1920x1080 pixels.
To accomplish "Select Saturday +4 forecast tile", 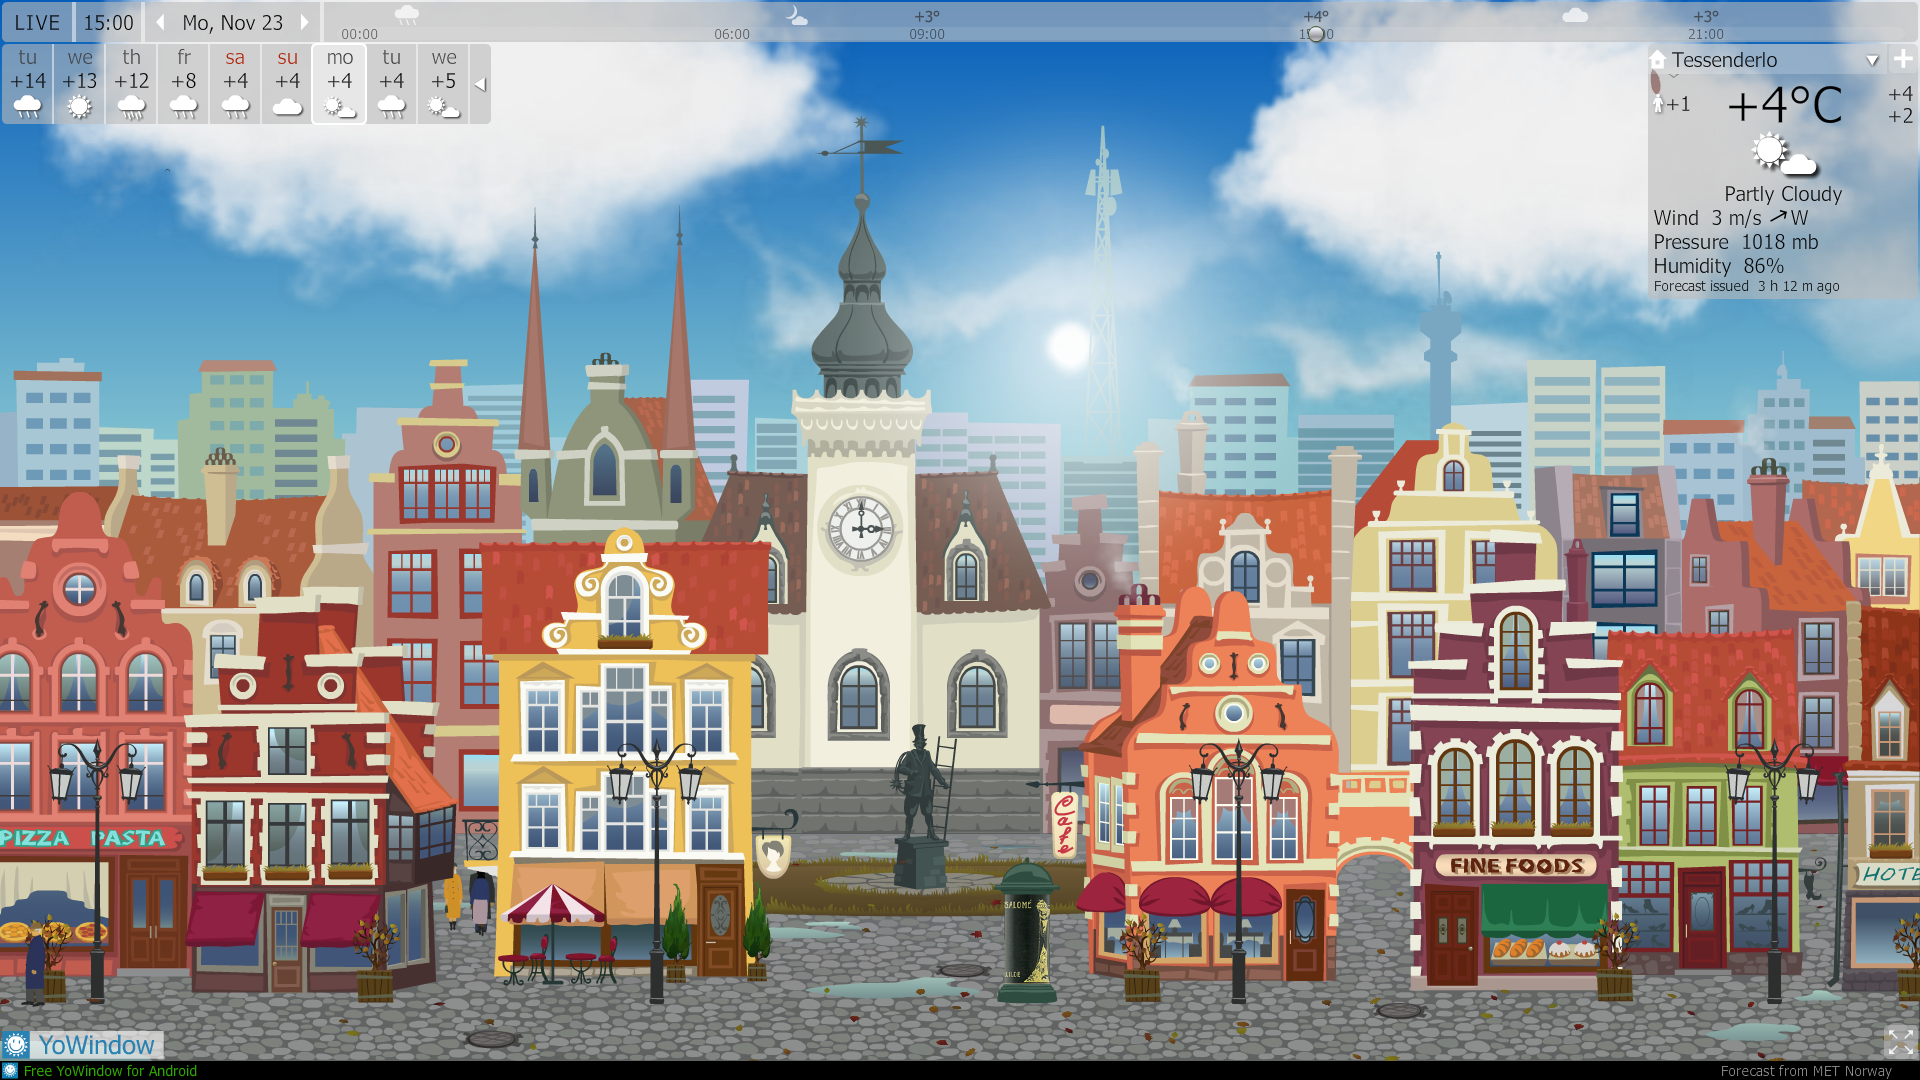I will coord(235,84).
